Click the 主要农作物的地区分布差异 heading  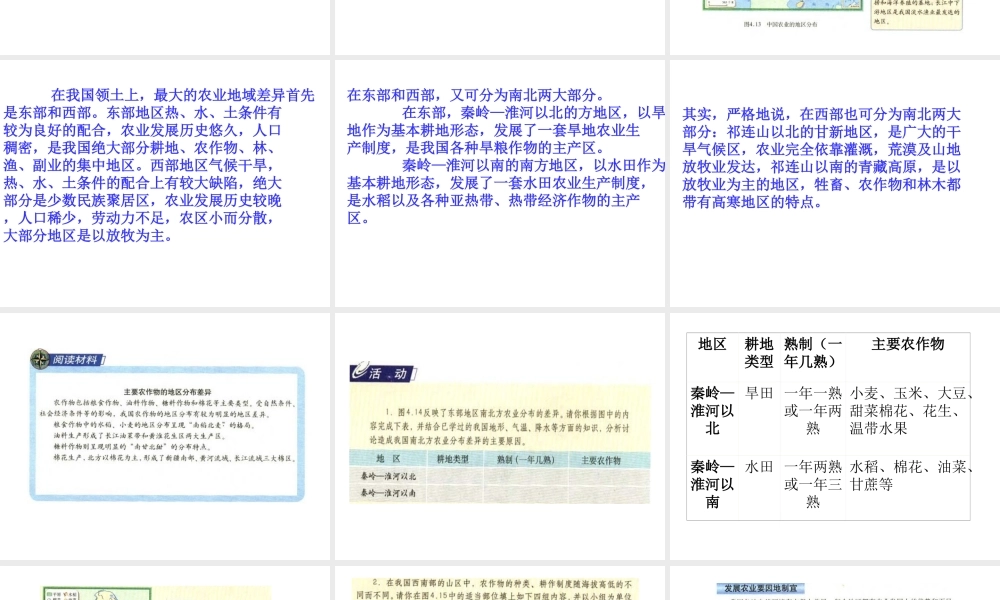point(167,392)
